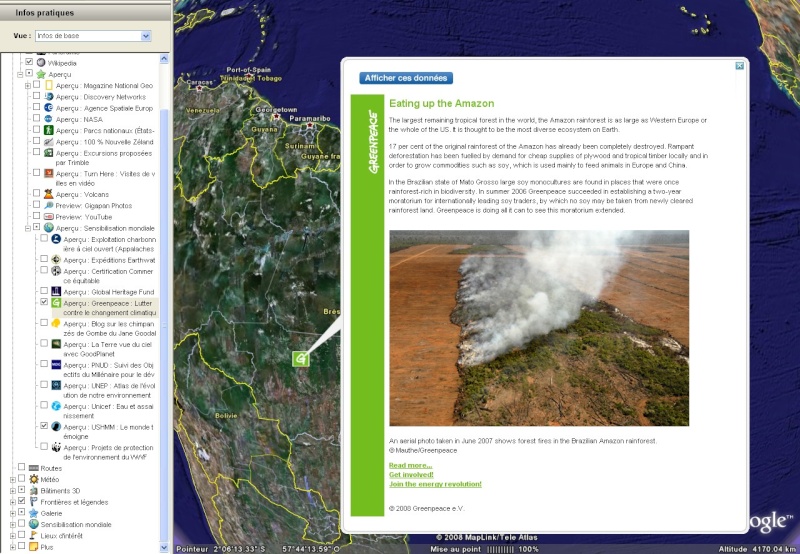The image size is (800, 554).
Task: Open the Get involved link
Action: click(x=411, y=474)
